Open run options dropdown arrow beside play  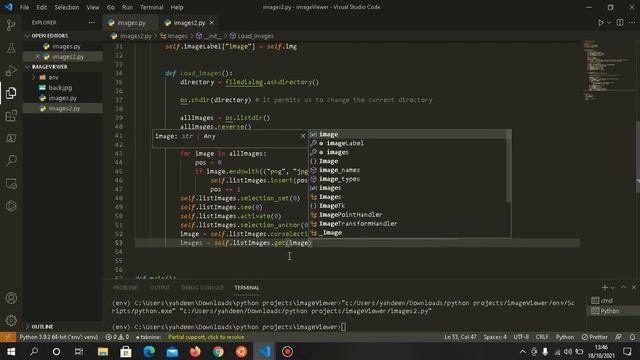pos(609,23)
